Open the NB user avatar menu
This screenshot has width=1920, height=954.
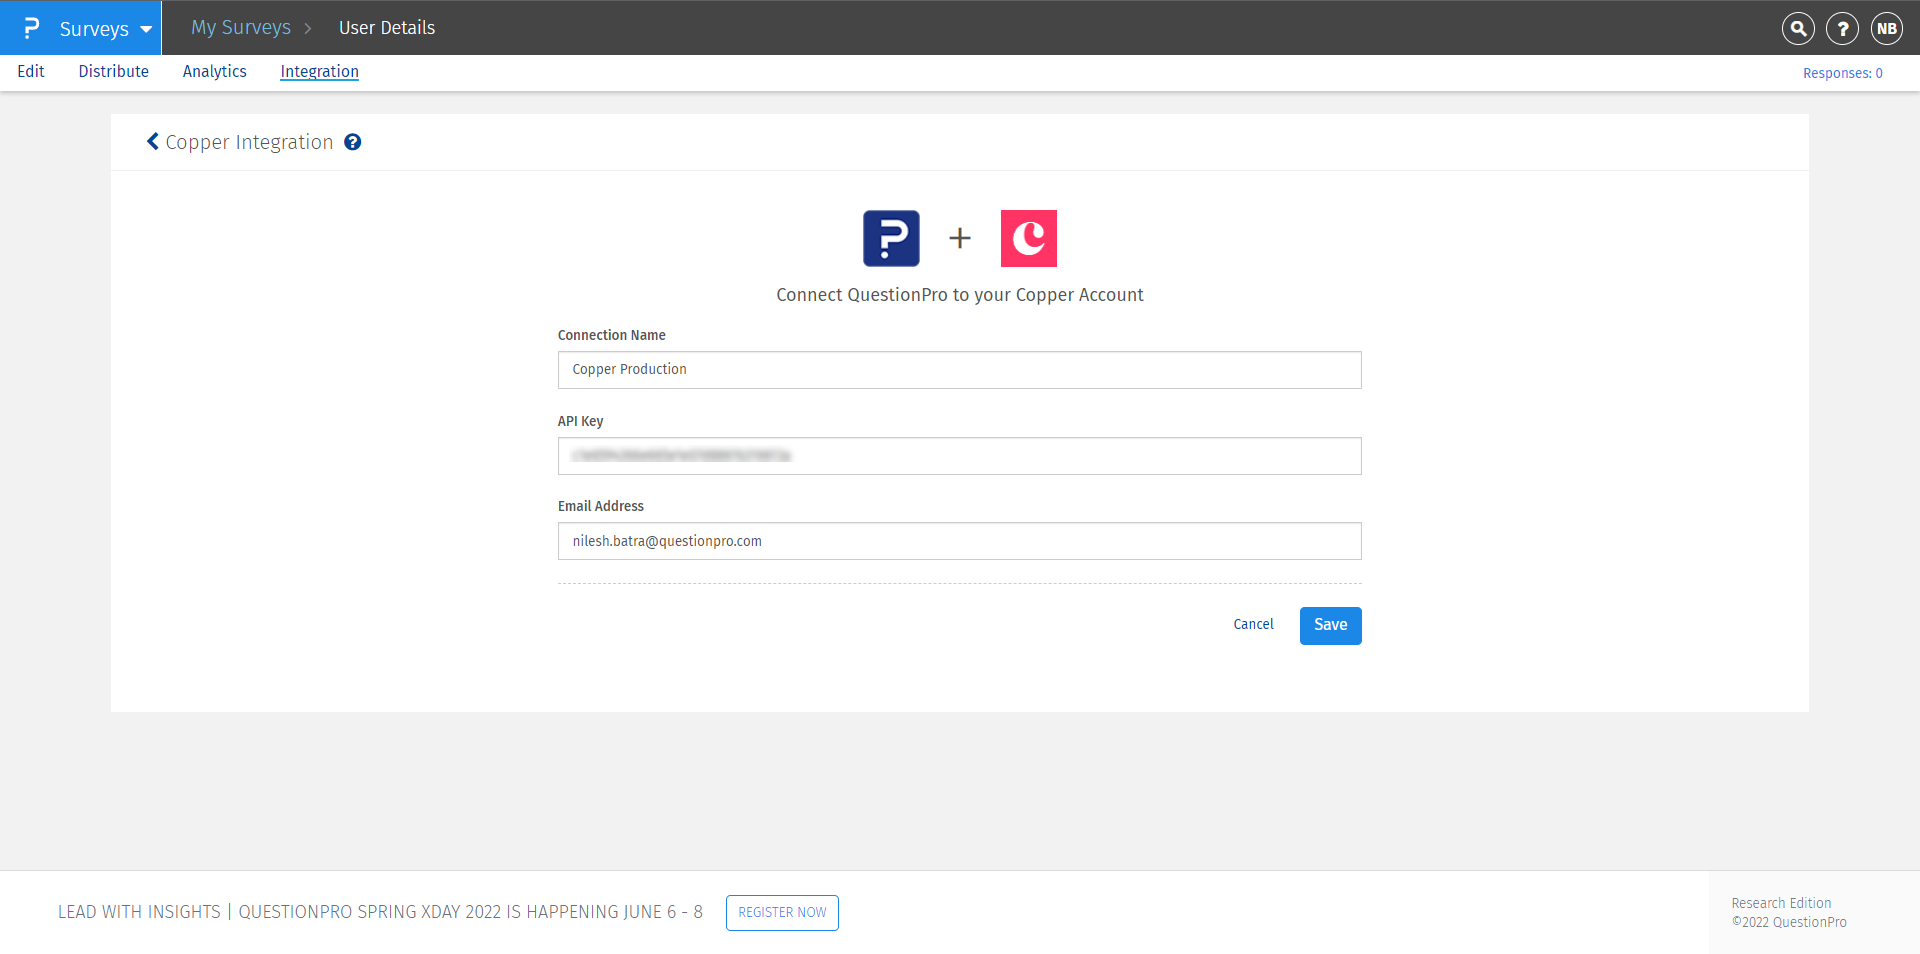pyautogui.click(x=1886, y=28)
